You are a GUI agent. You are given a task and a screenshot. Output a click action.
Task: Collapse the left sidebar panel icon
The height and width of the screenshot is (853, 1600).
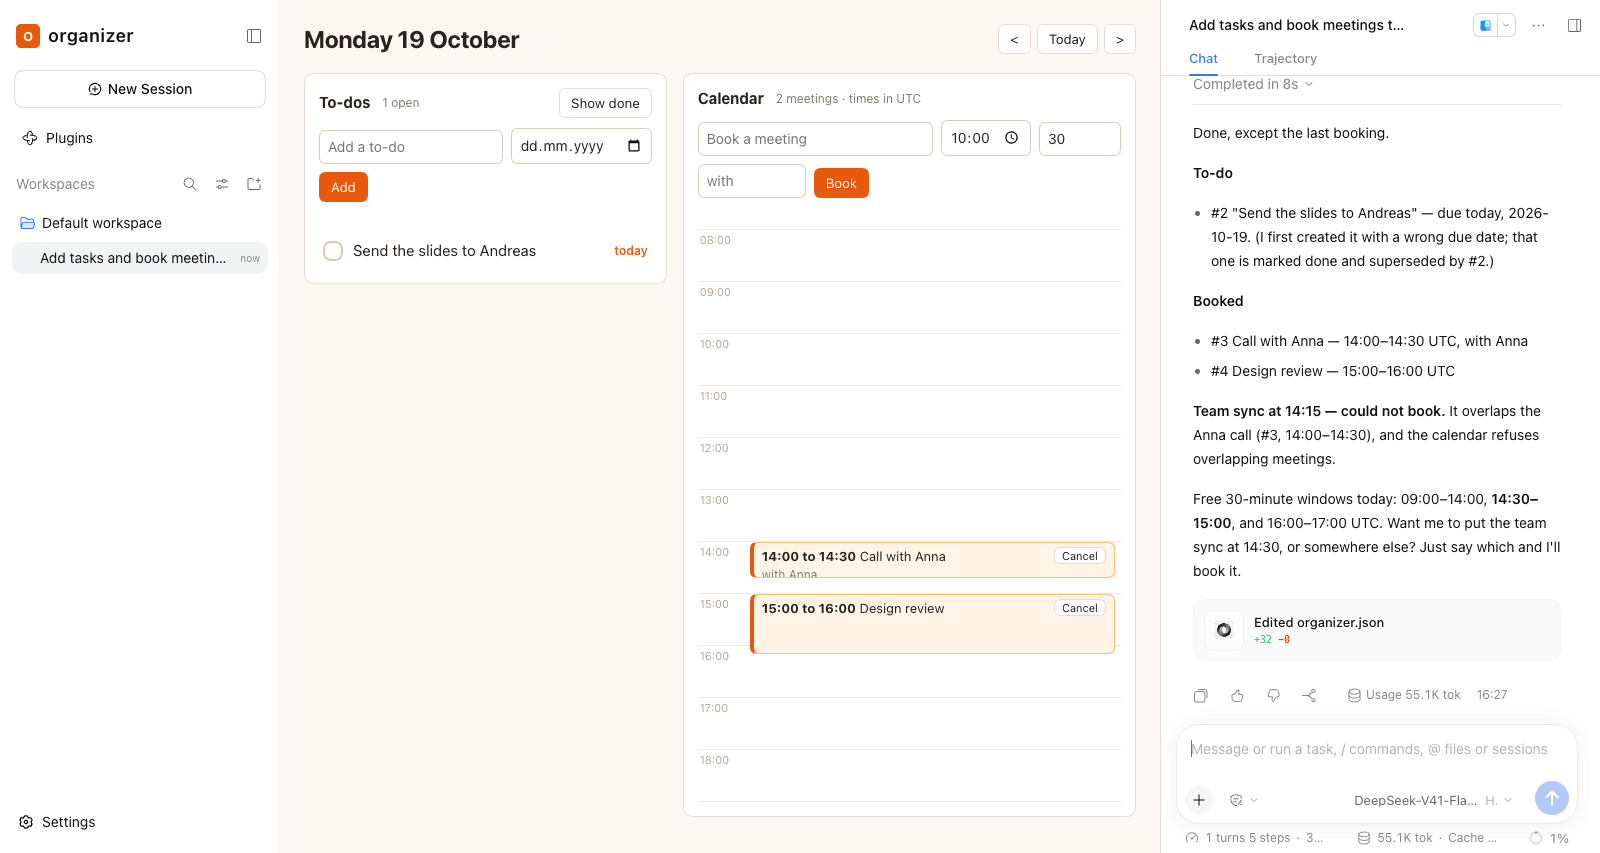pos(254,36)
